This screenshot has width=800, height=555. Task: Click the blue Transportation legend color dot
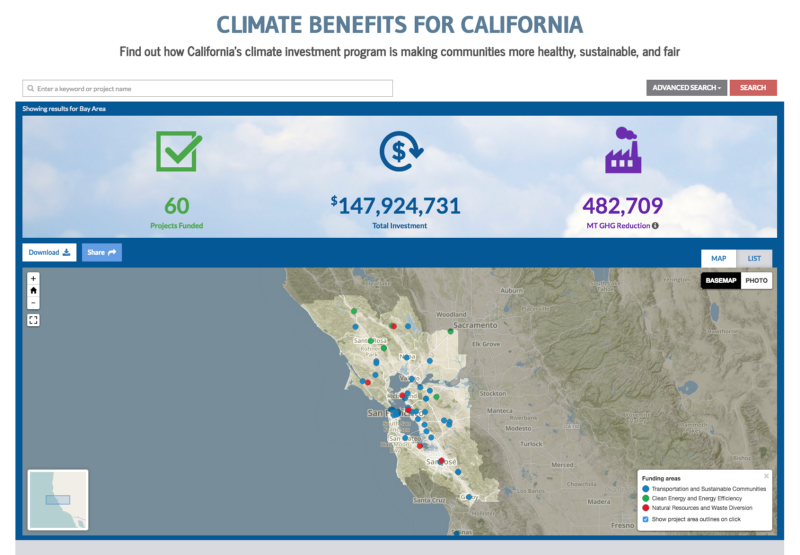645,489
